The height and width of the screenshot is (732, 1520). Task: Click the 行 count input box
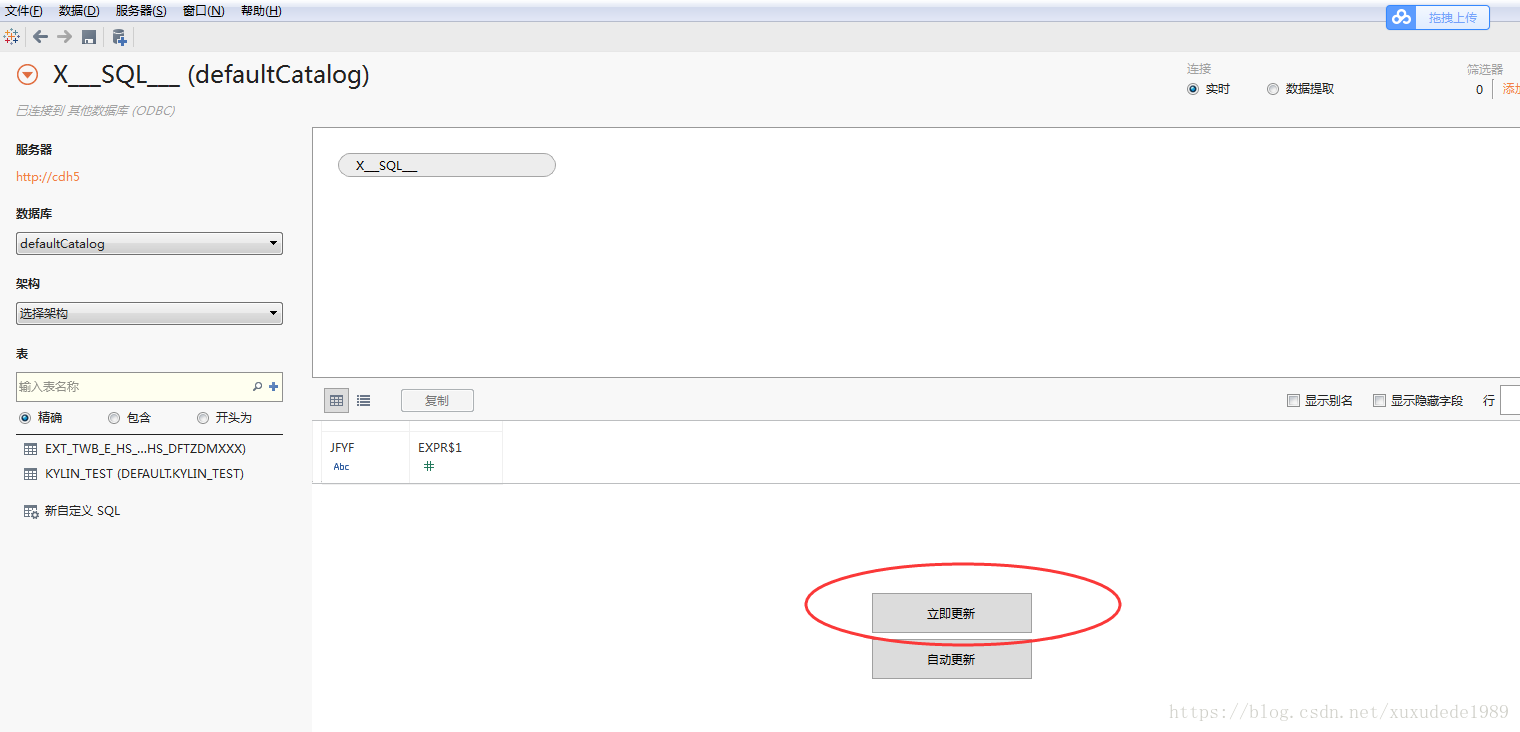[x=1510, y=400]
